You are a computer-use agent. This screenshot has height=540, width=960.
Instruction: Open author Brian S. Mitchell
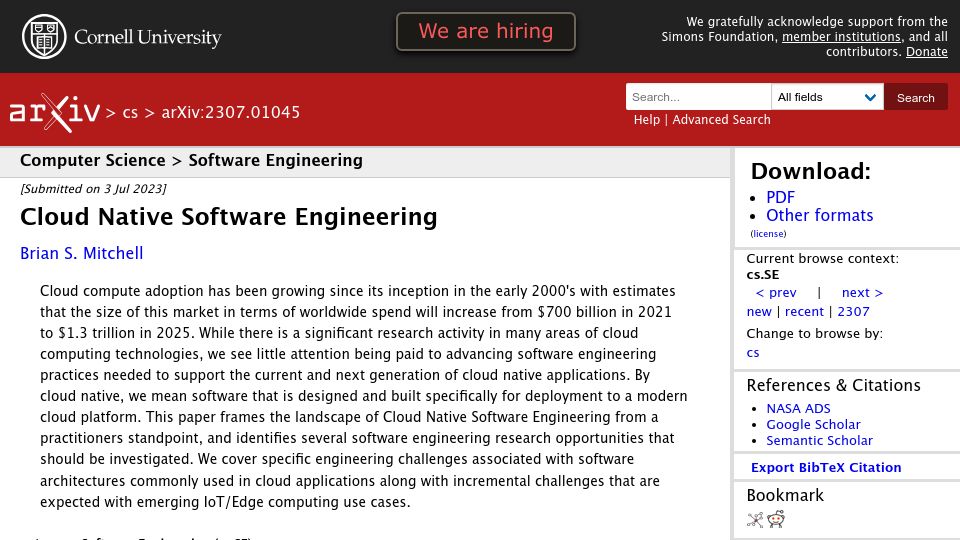(x=81, y=253)
